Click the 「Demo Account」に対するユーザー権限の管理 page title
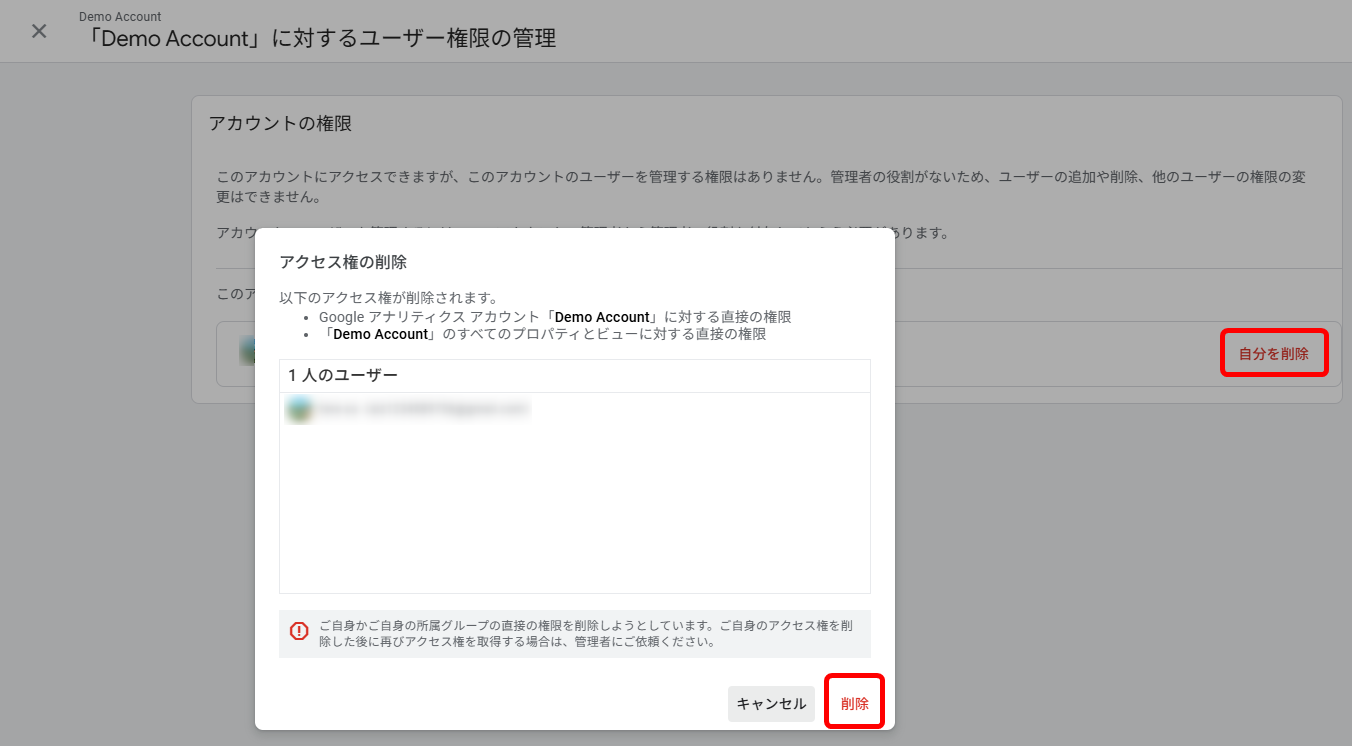The width and height of the screenshot is (1352, 746). click(317, 39)
